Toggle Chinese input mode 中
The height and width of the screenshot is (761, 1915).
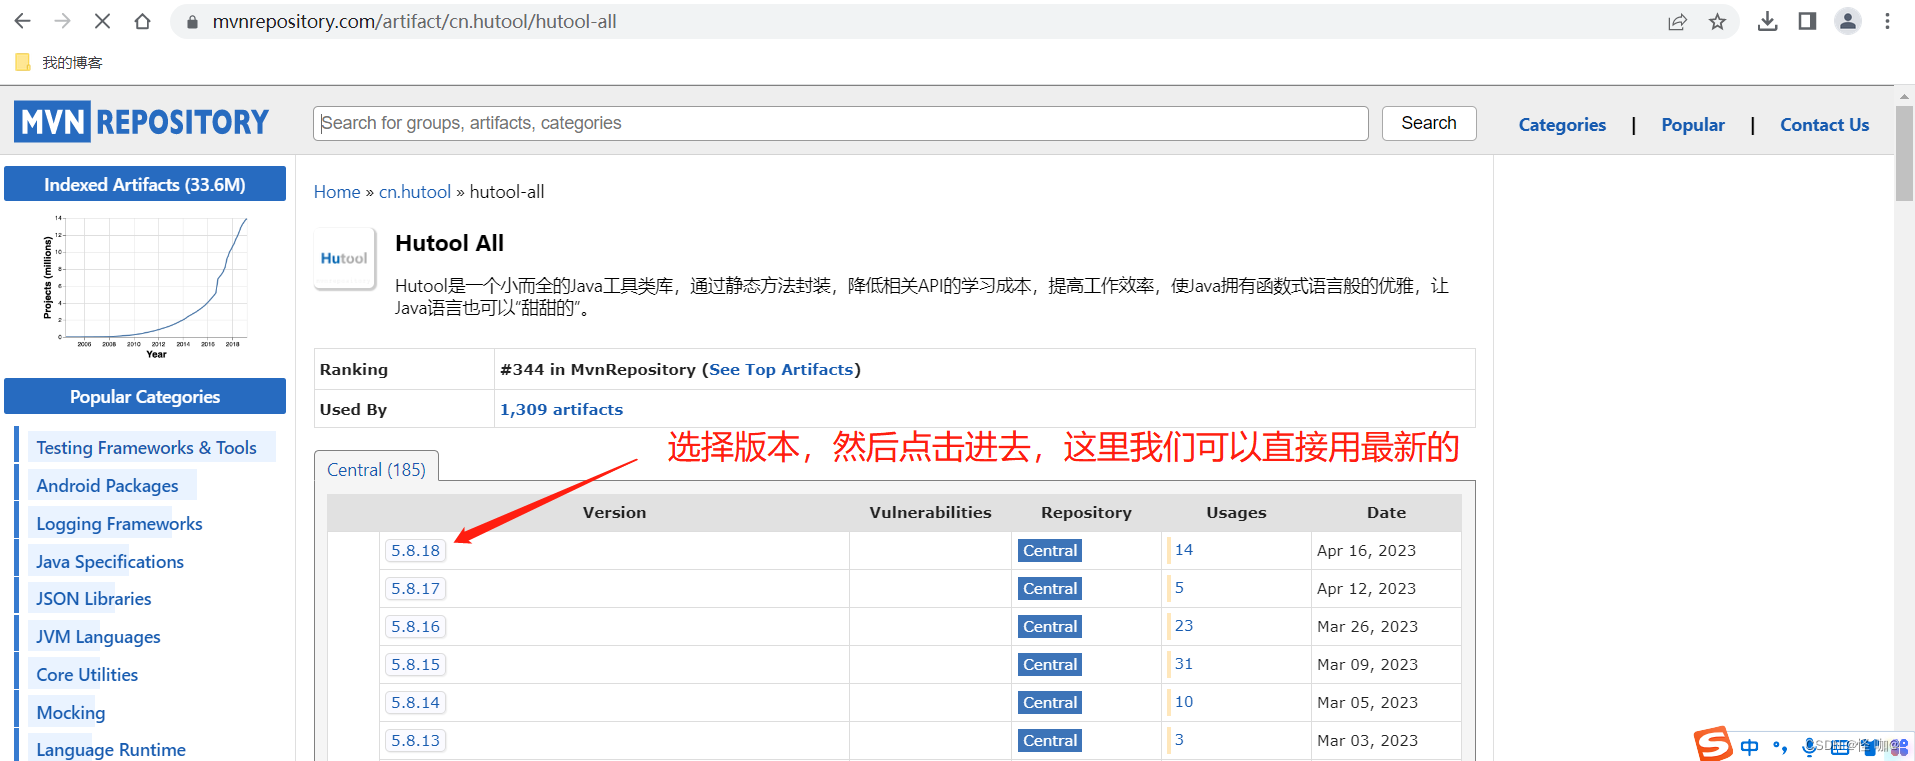point(1749,747)
